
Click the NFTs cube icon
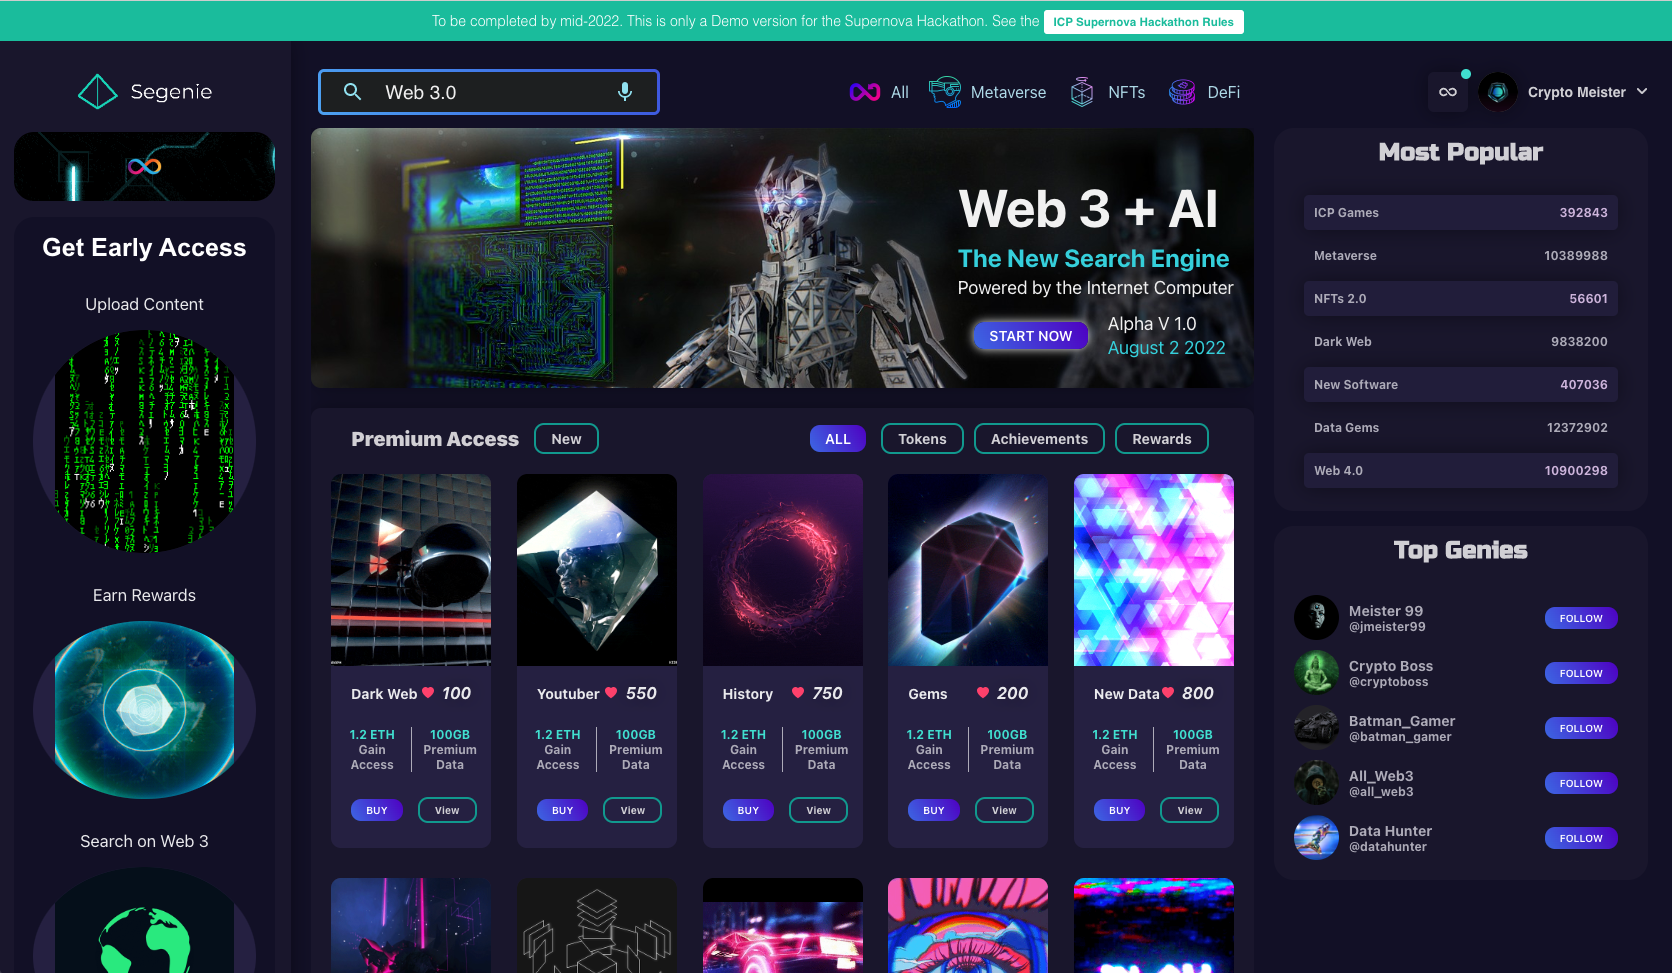1082,92
